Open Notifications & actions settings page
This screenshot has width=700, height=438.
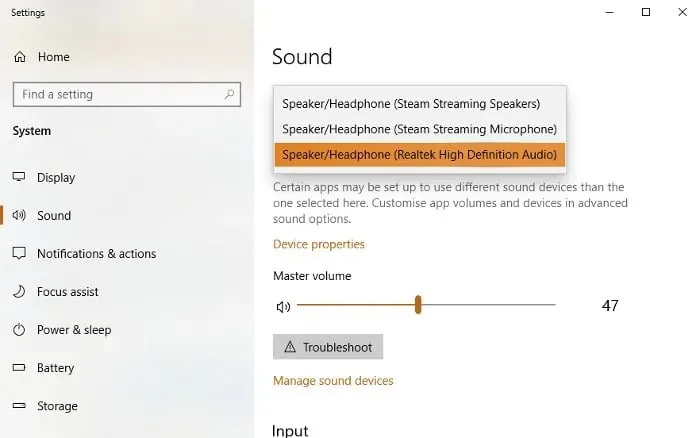(96, 254)
